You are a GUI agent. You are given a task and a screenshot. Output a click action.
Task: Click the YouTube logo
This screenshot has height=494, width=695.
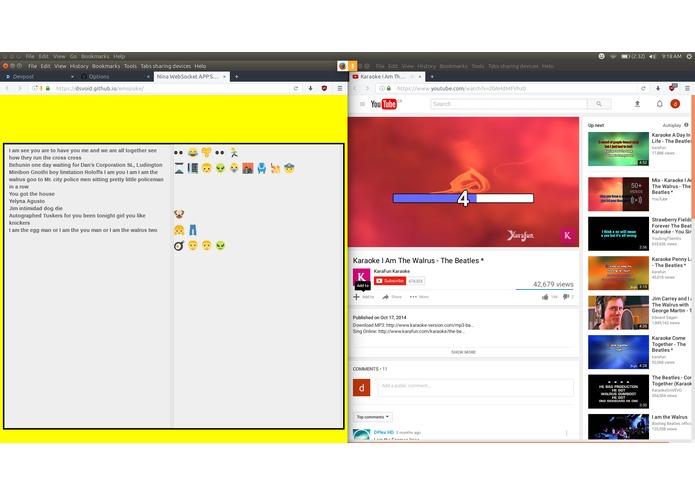coord(383,104)
